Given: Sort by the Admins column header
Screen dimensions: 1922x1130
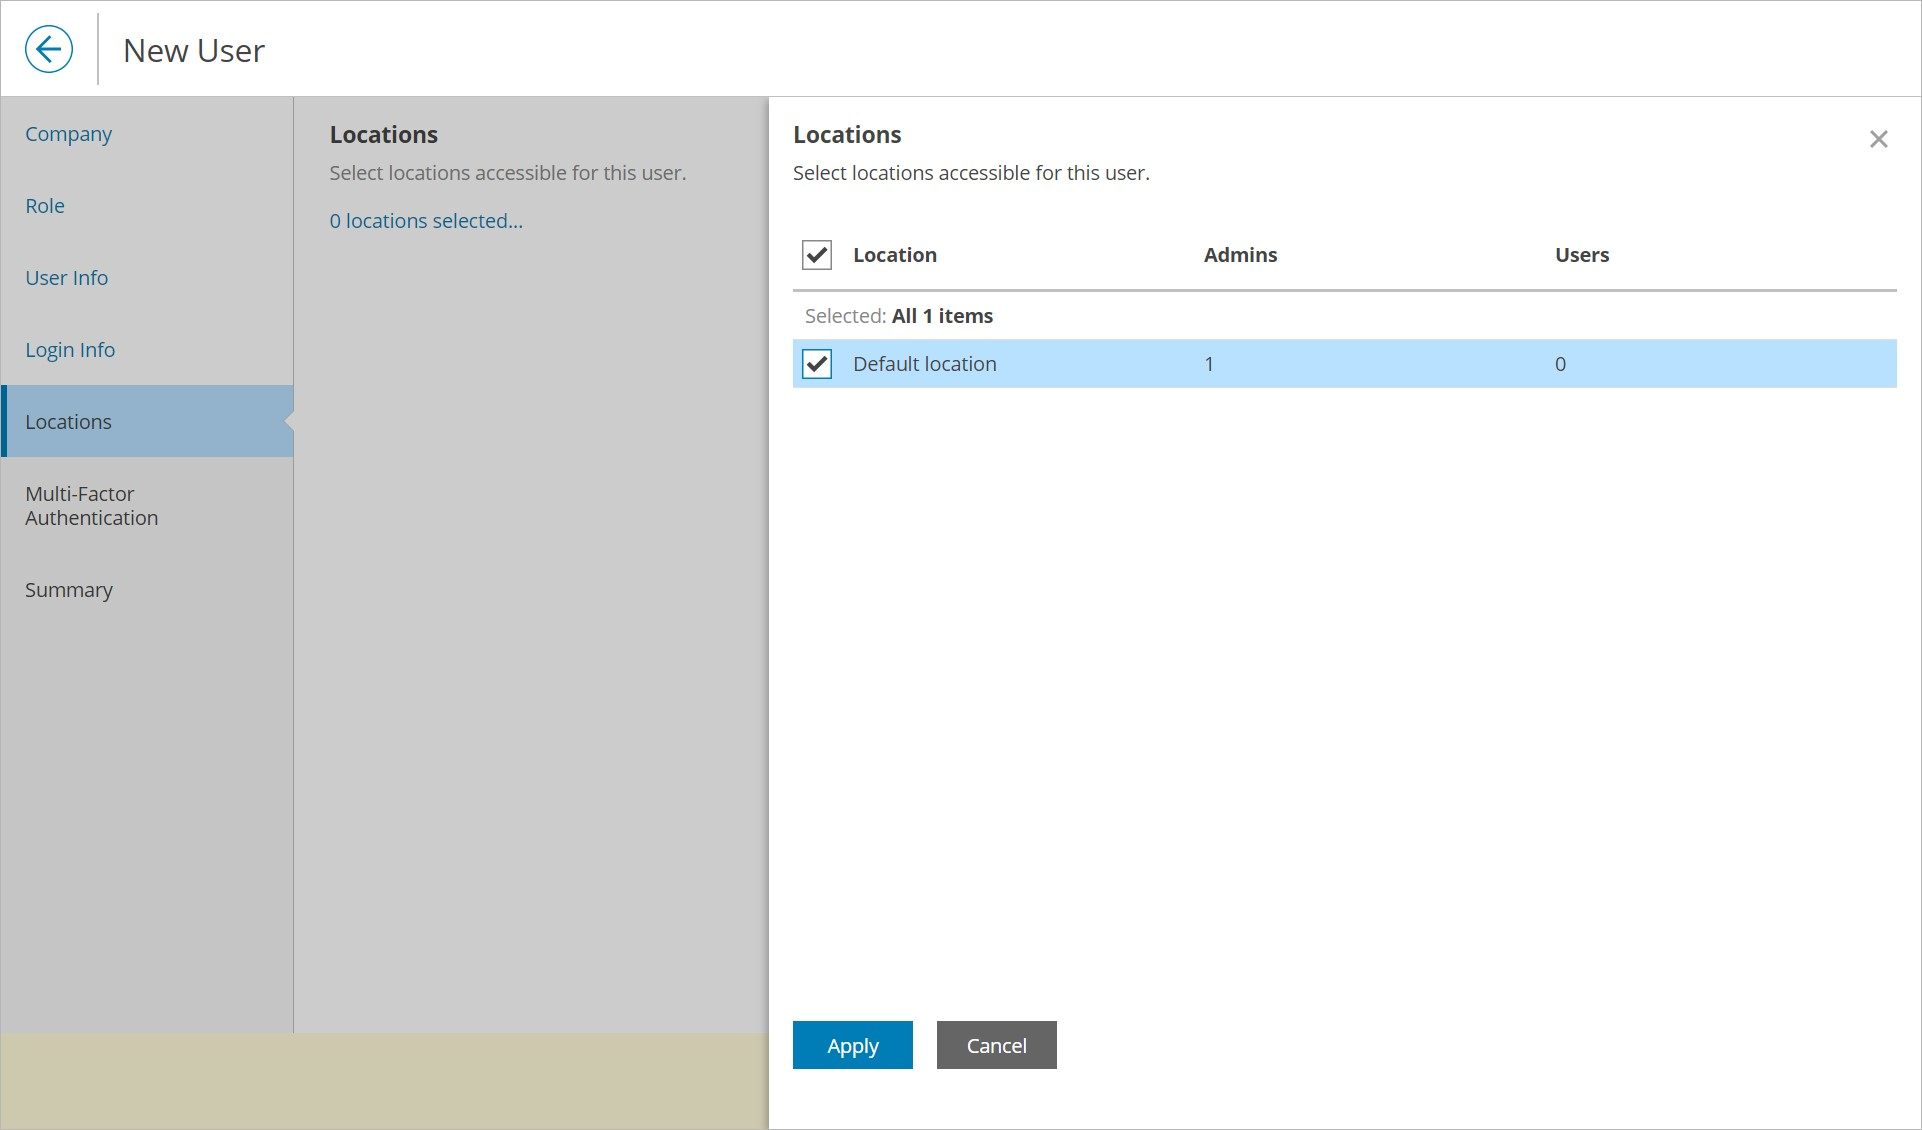Looking at the screenshot, I should coord(1240,255).
